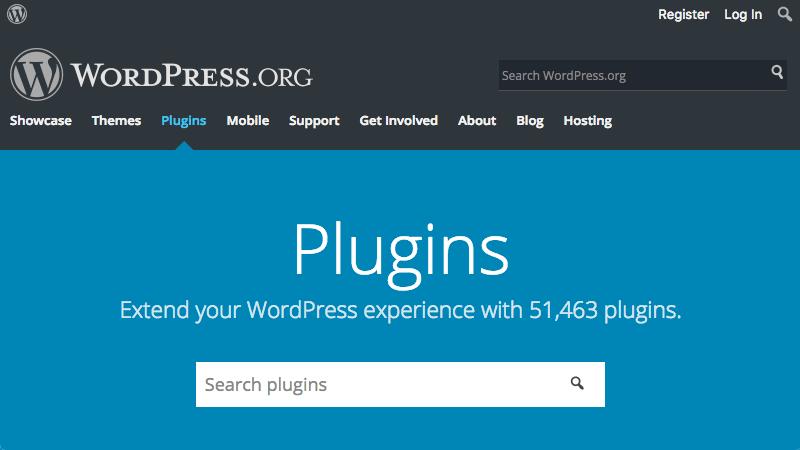
Task: Open the Showcase menu item
Action: (x=41, y=120)
